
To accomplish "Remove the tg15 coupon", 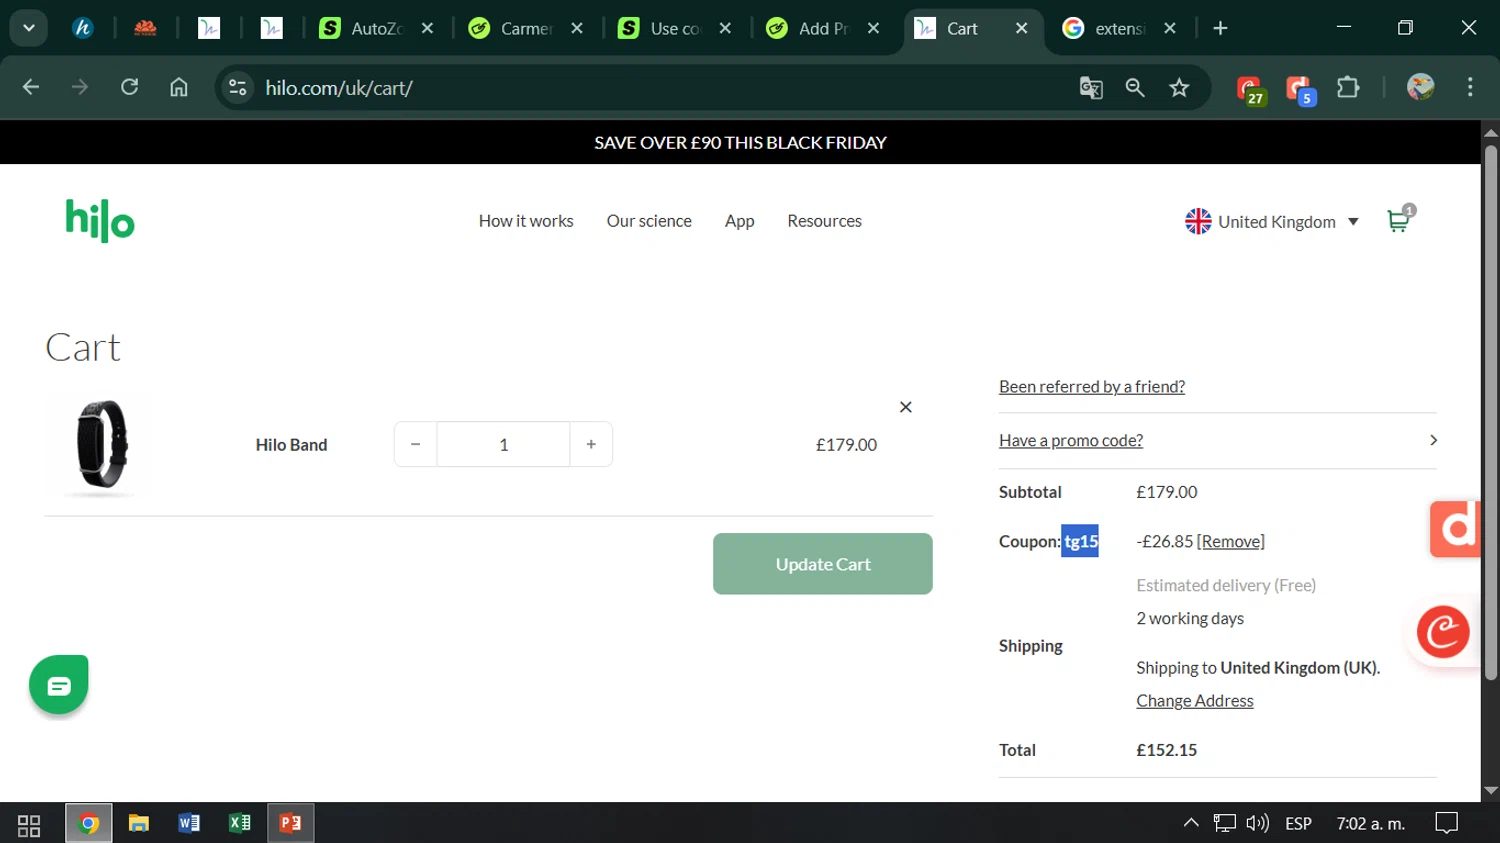I will [1231, 541].
